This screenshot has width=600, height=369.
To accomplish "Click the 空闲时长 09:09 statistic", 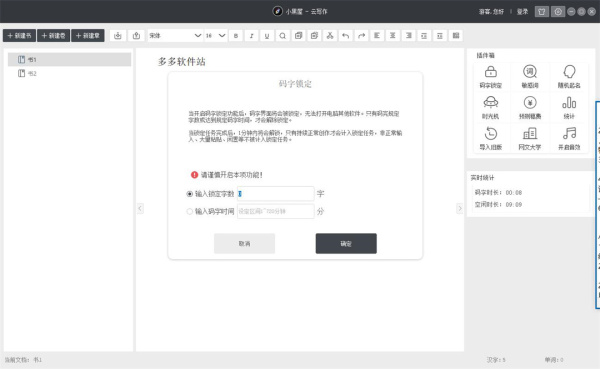I will pos(498,204).
